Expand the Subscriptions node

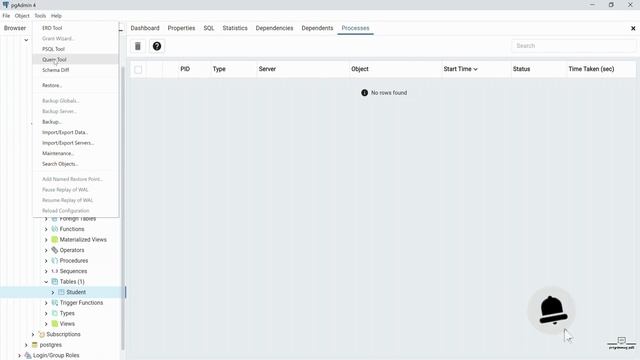[33, 335]
